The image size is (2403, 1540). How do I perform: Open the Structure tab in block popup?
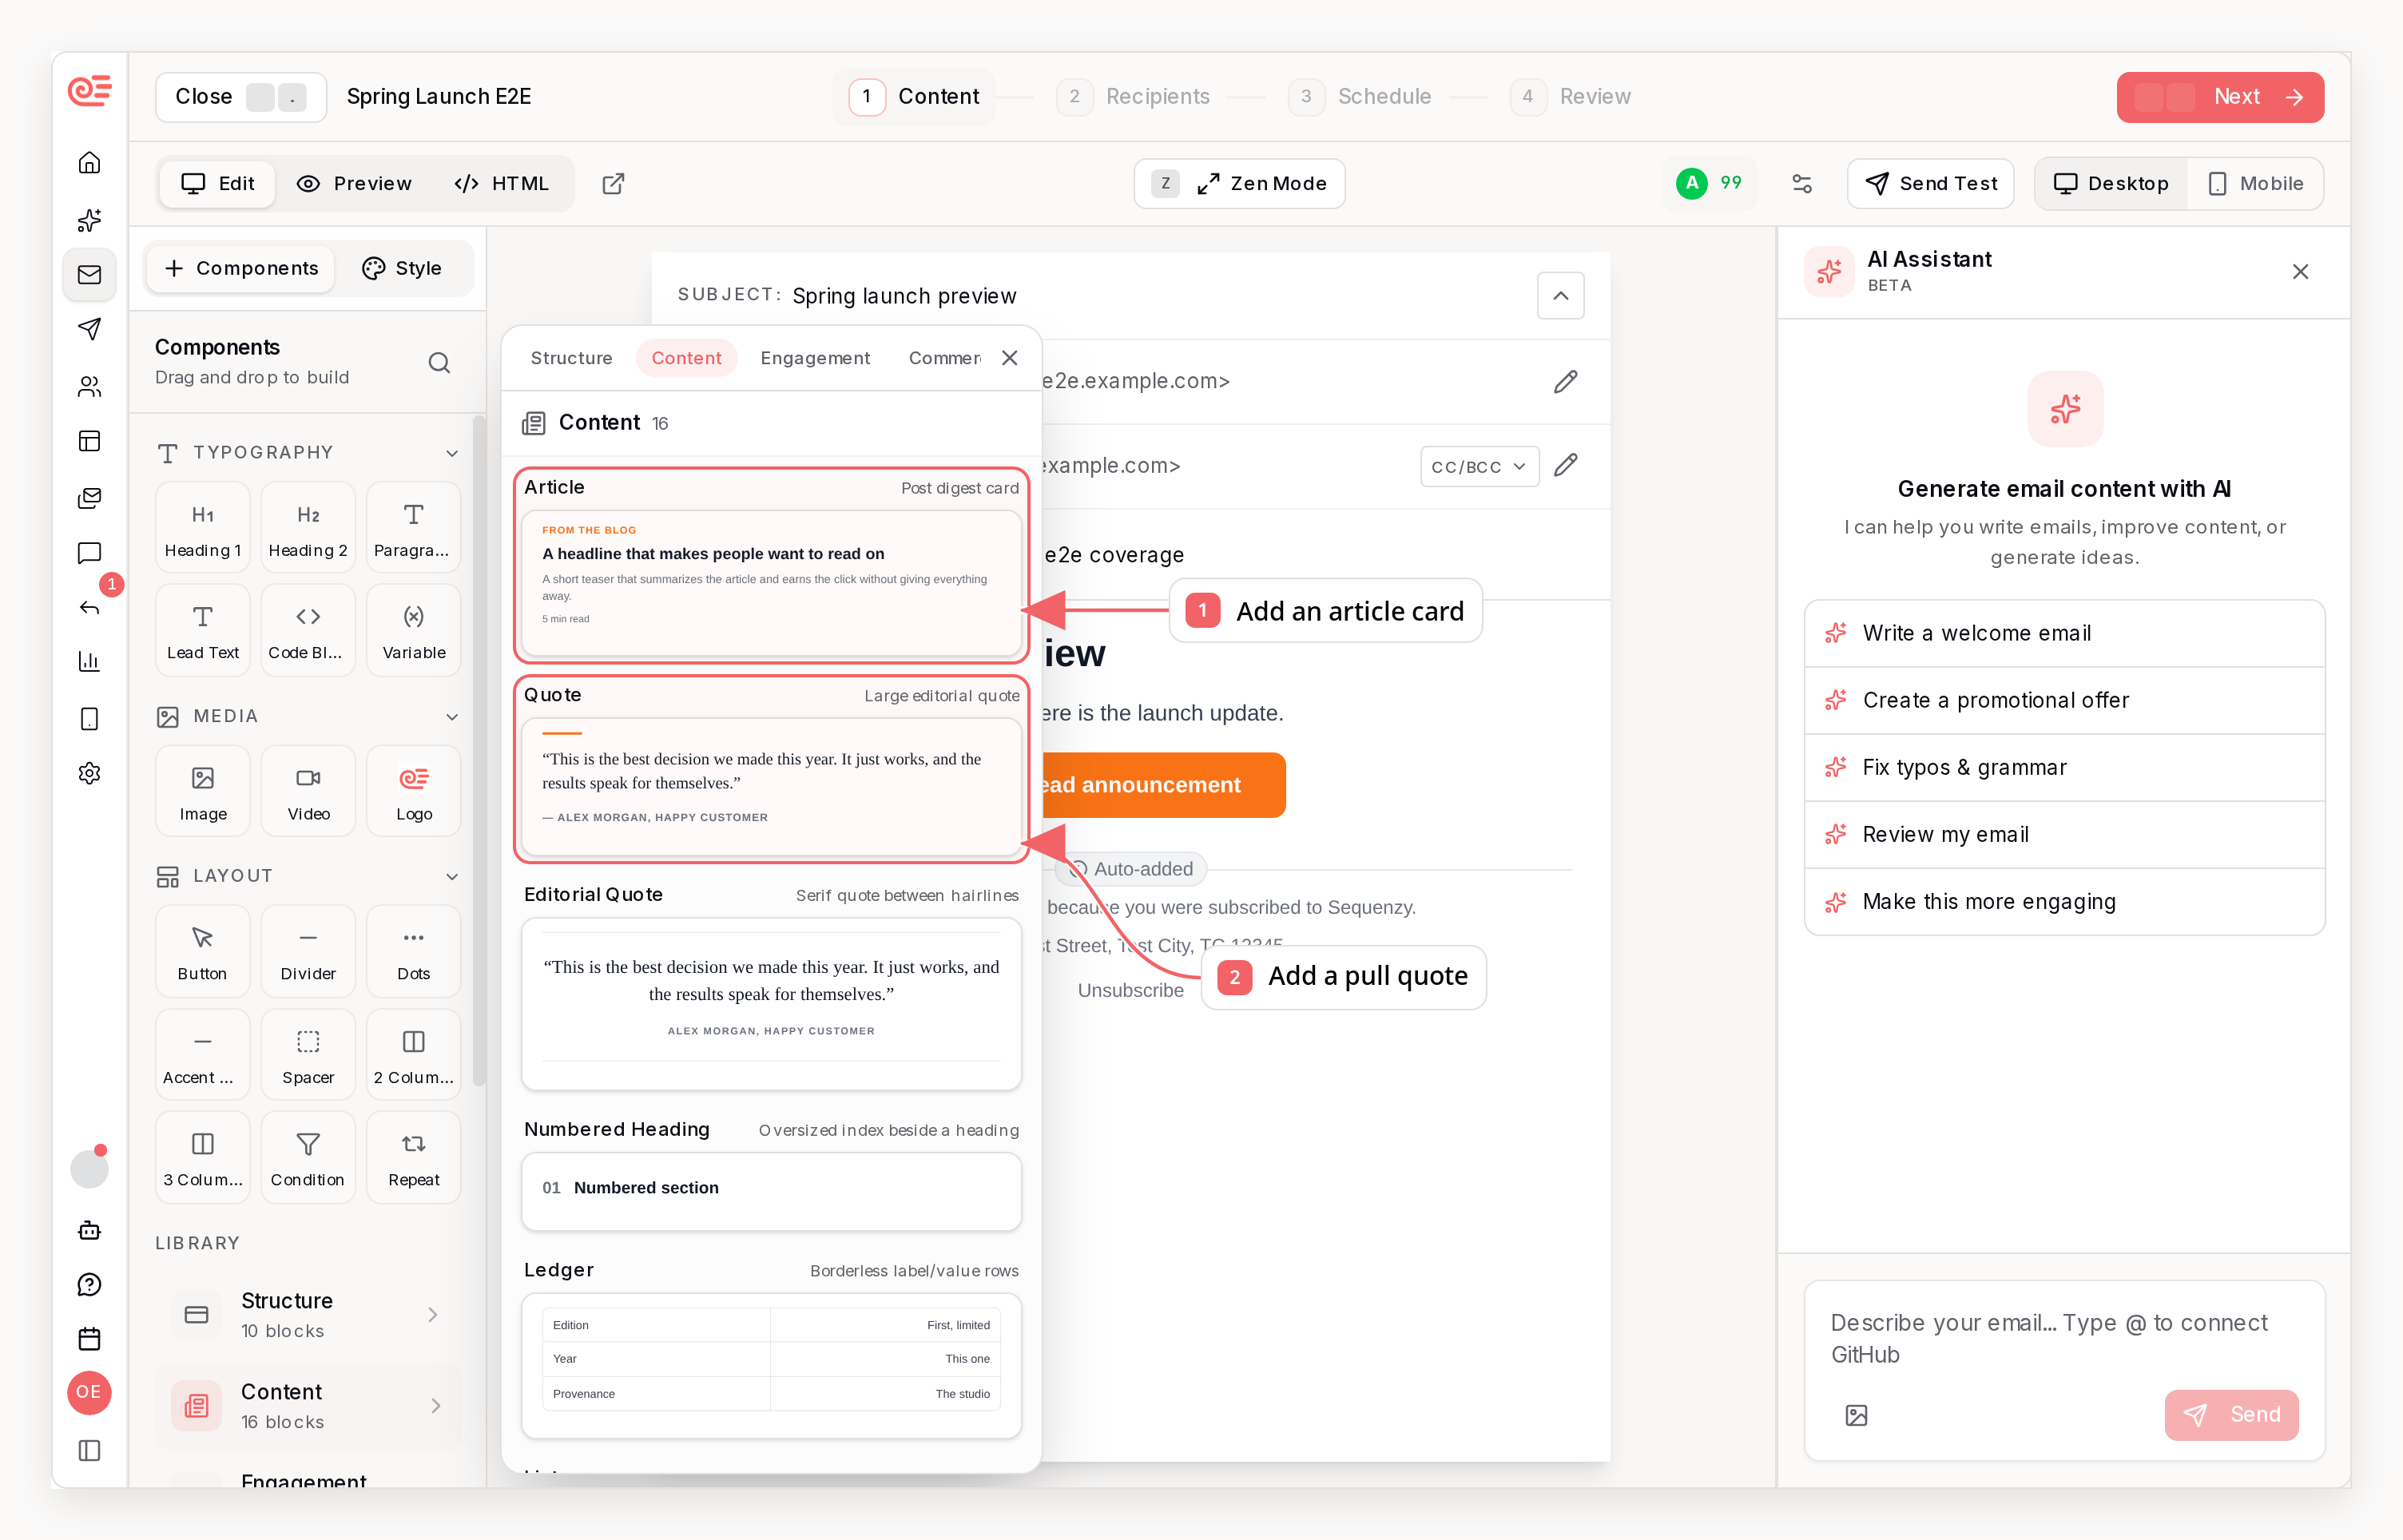[x=571, y=358]
